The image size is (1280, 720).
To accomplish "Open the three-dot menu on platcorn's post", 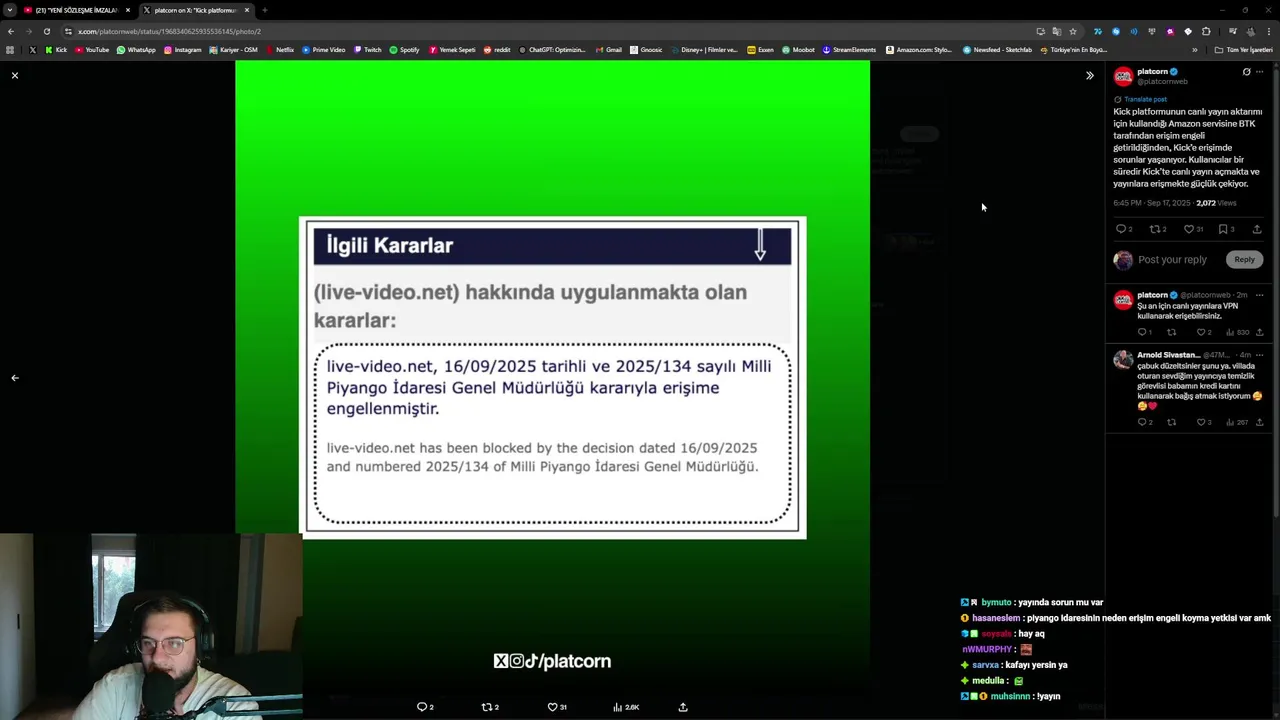I will coord(1259,72).
